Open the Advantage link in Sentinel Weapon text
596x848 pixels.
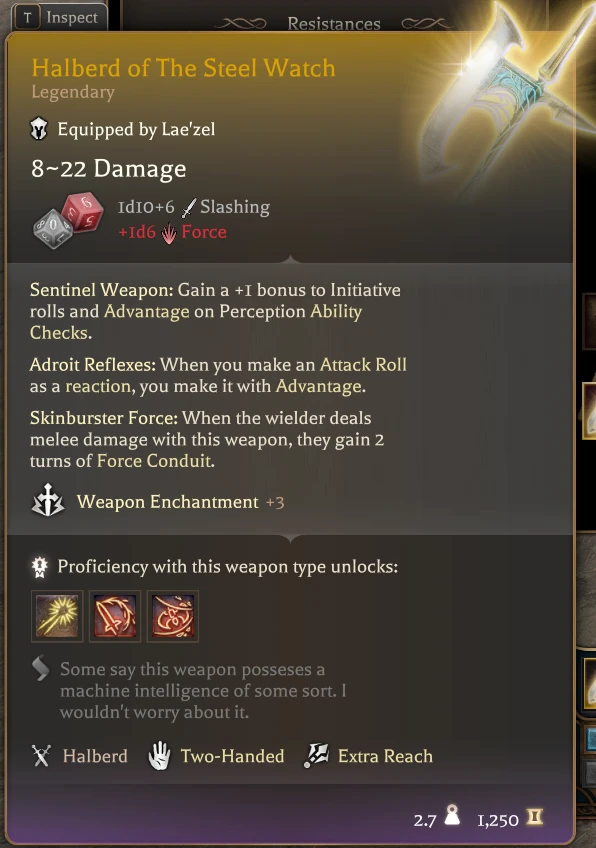[x=147, y=312]
